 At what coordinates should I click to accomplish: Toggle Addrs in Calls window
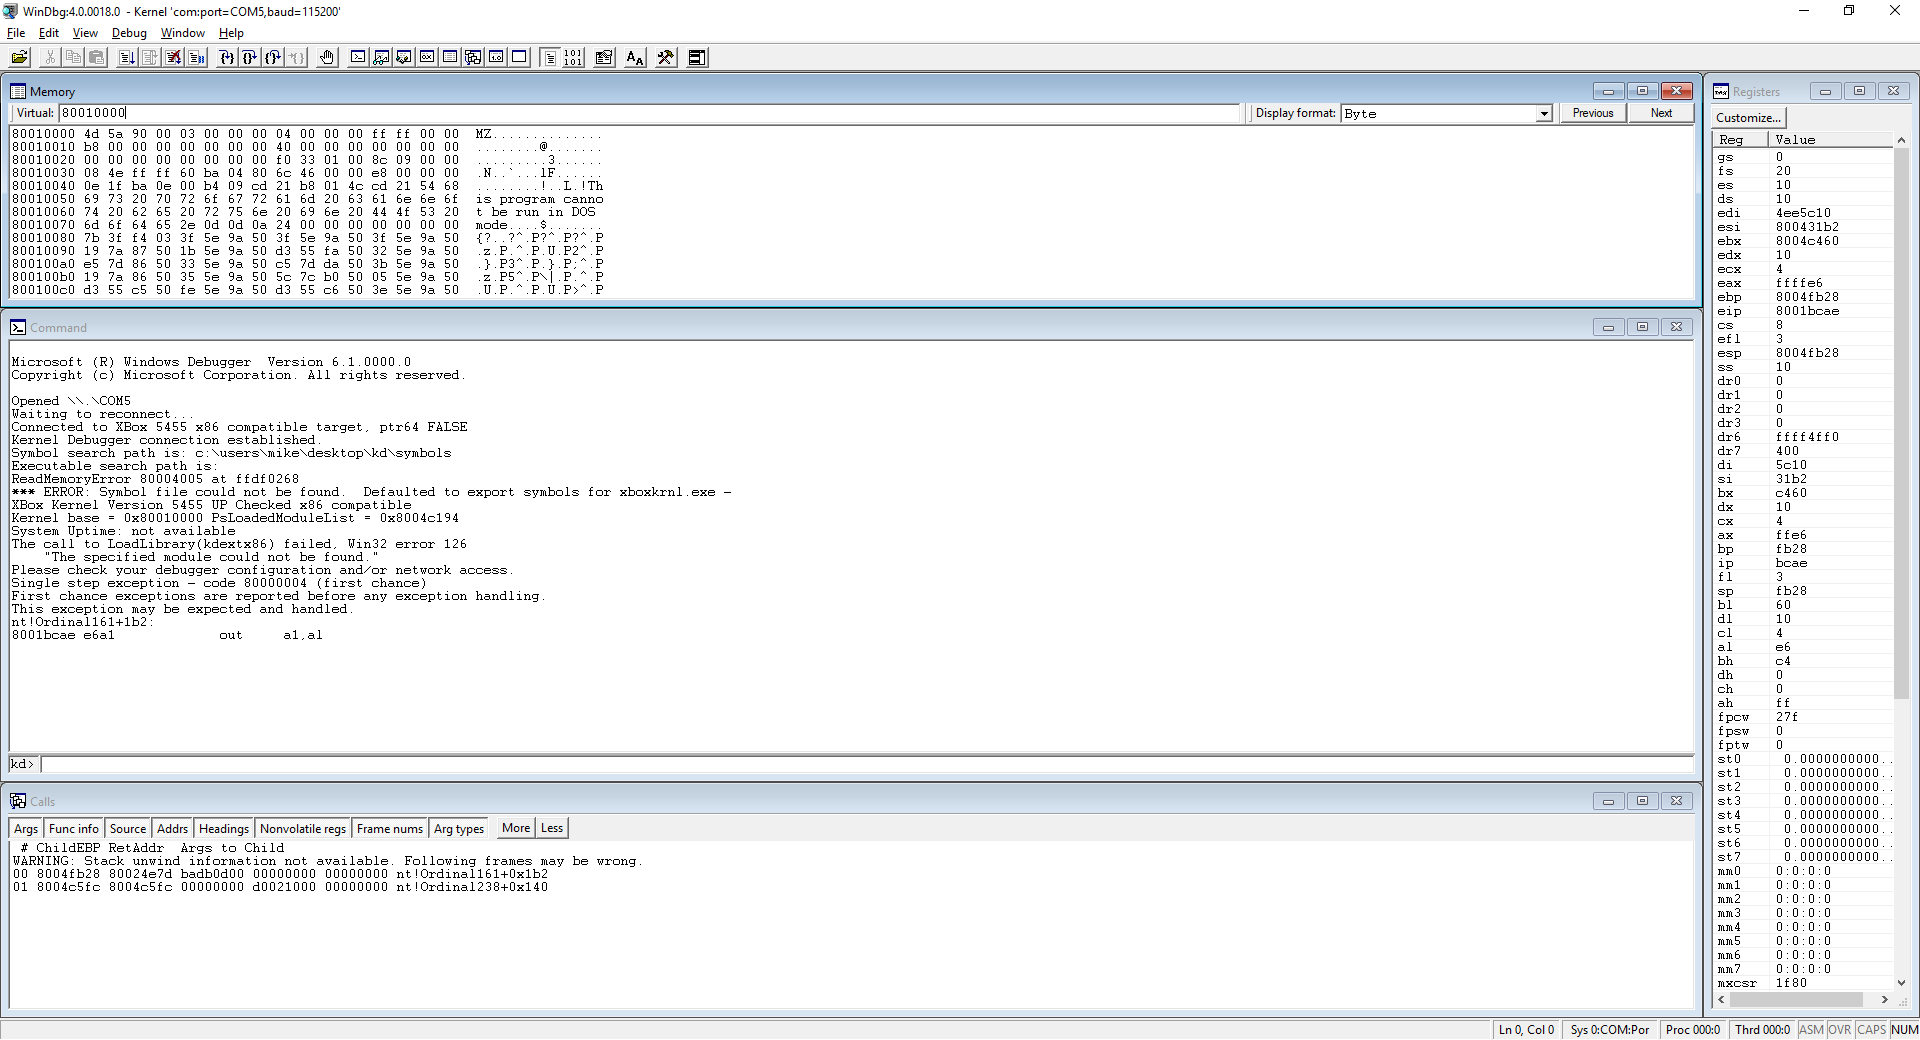(x=173, y=828)
